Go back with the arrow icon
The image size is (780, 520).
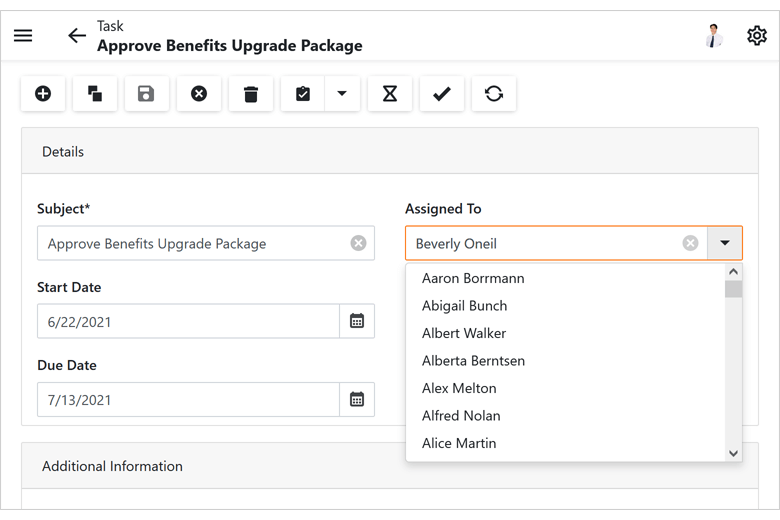(x=77, y=36)
